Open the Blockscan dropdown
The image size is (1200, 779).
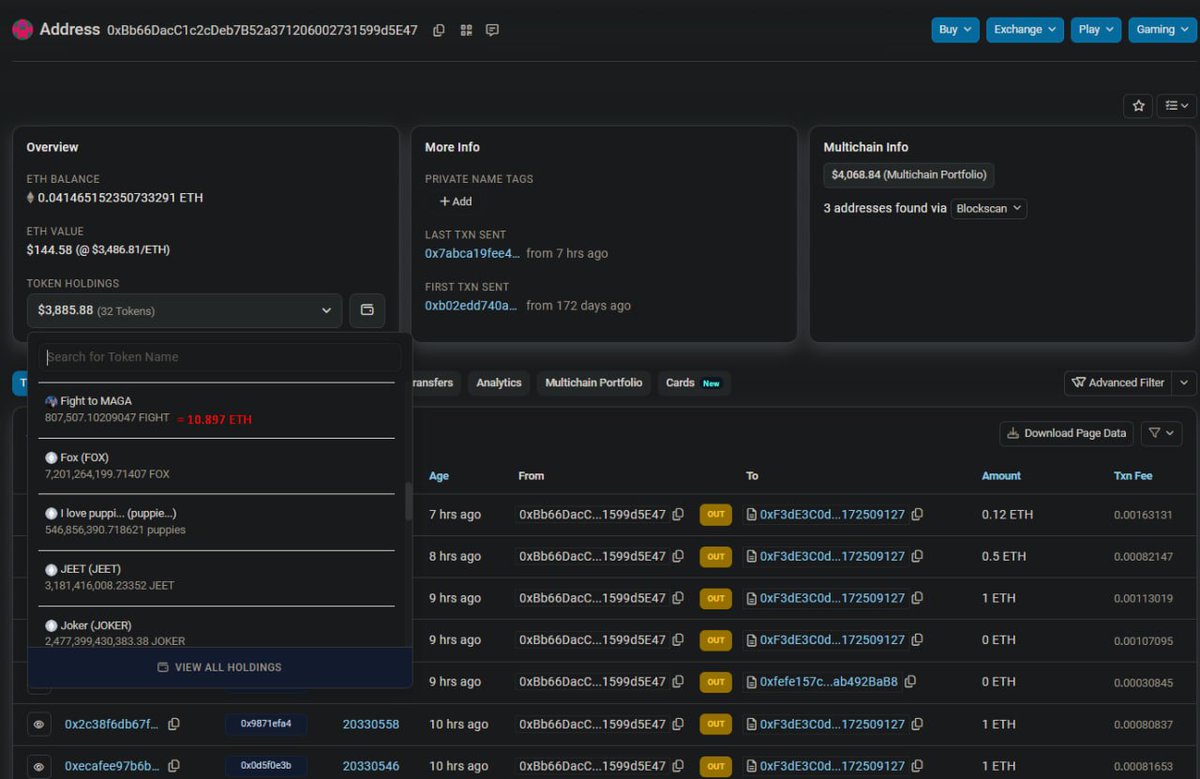point(988,209)
